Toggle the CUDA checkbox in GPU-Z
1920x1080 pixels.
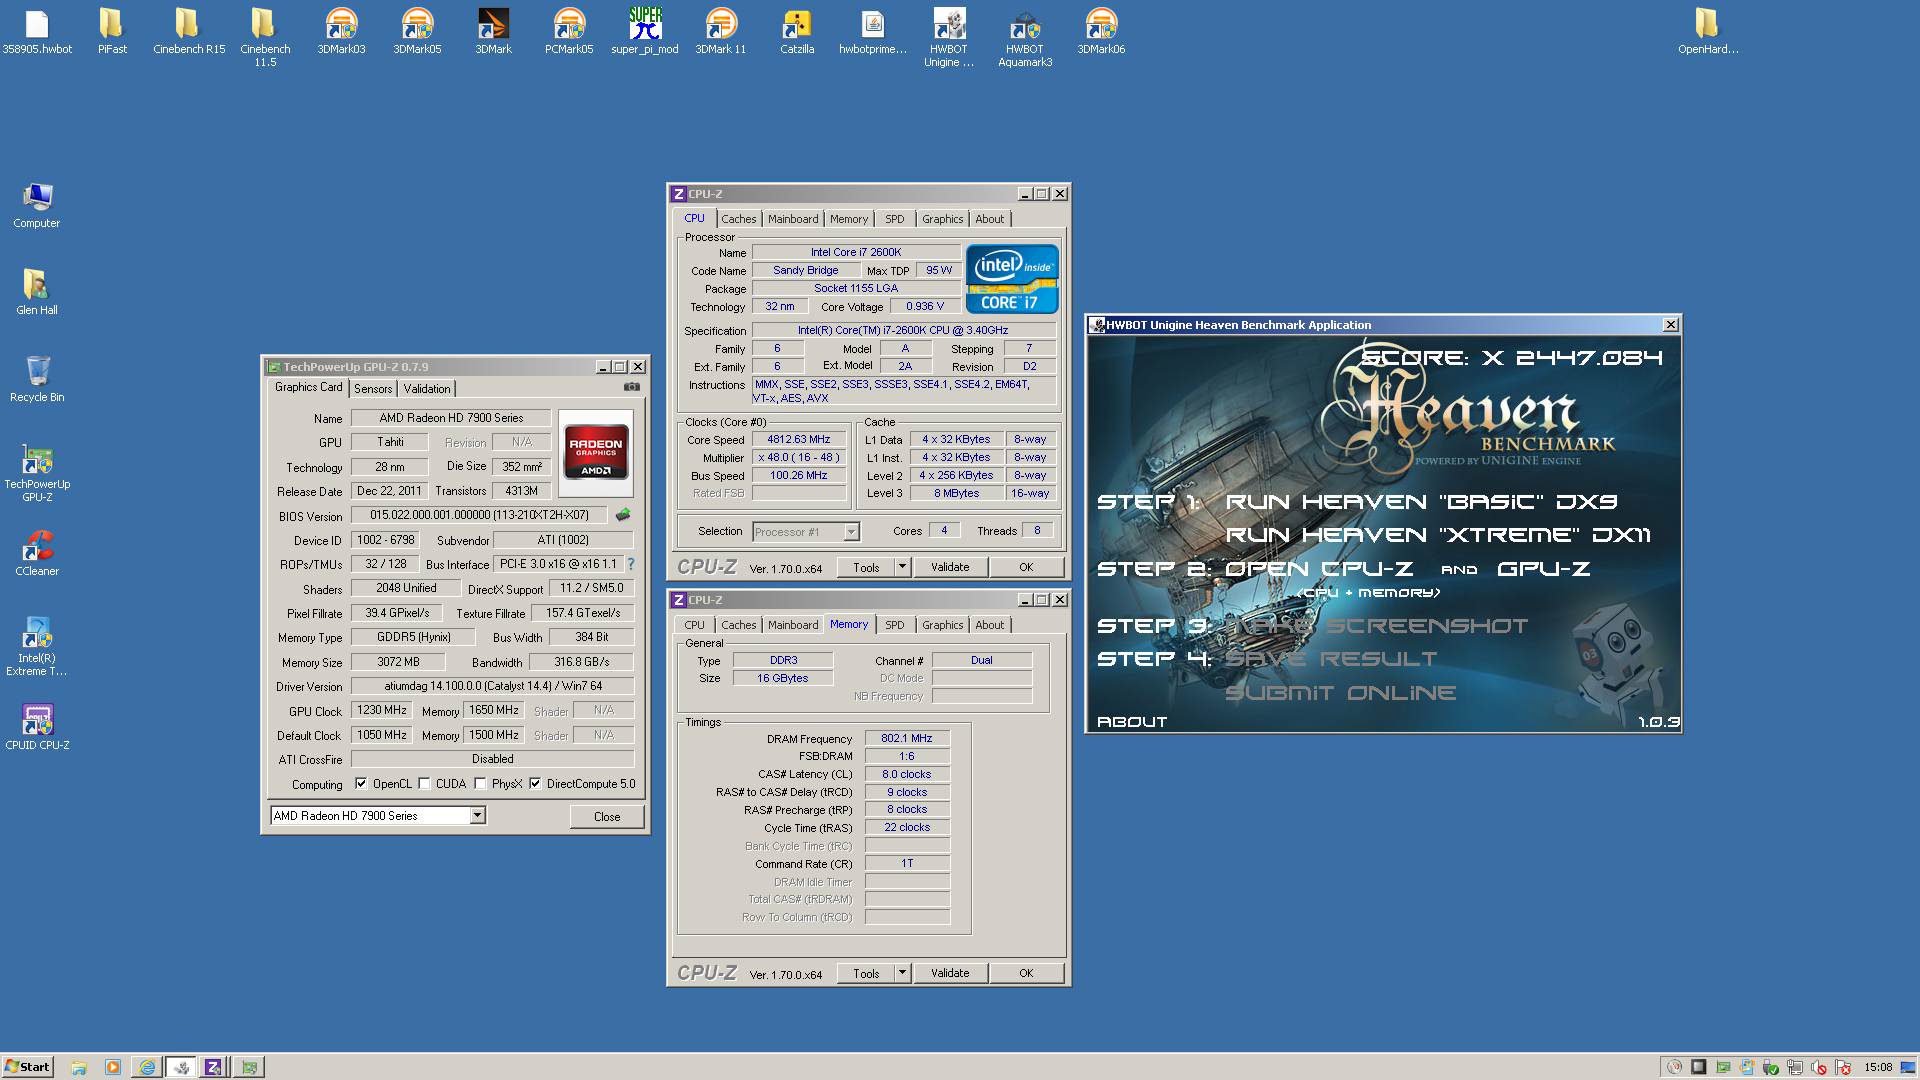424,783
